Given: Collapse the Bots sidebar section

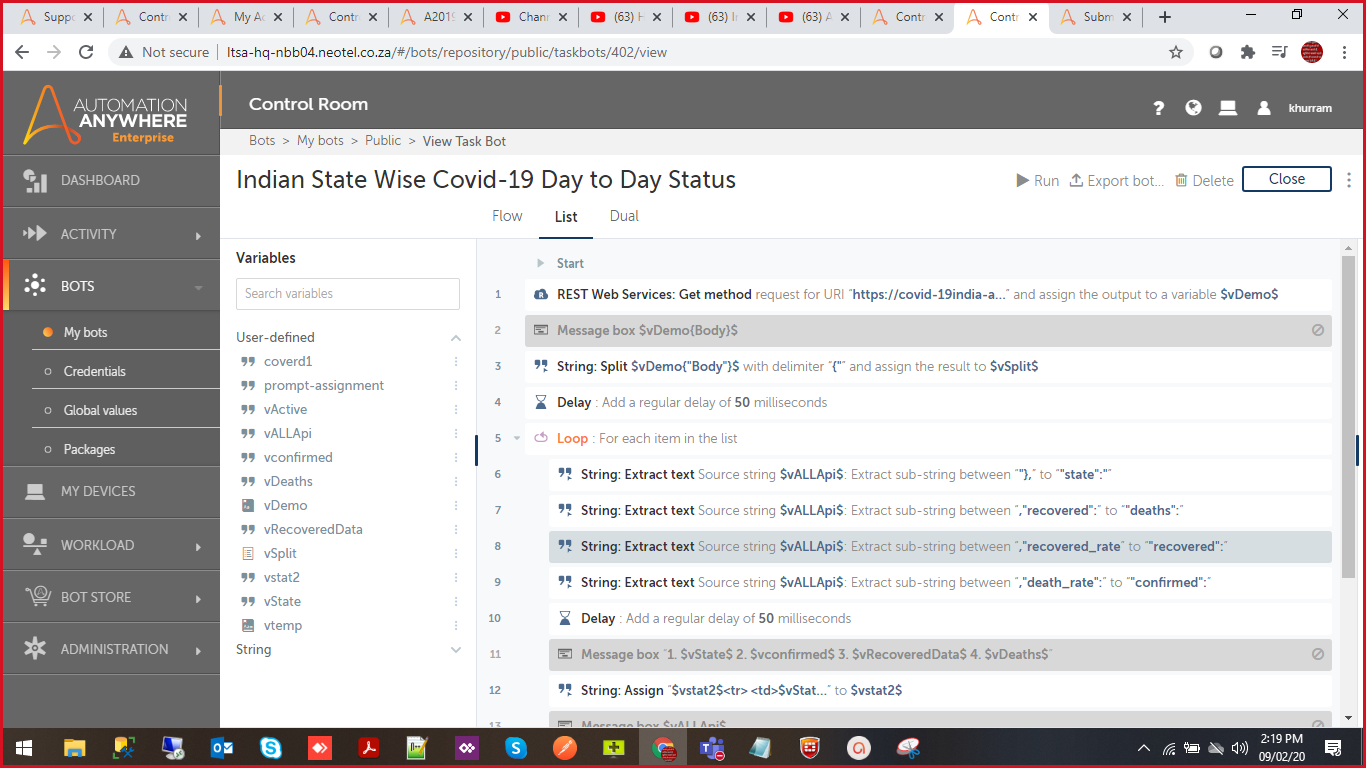Looking at the screenshot, I should coord(198,287).
